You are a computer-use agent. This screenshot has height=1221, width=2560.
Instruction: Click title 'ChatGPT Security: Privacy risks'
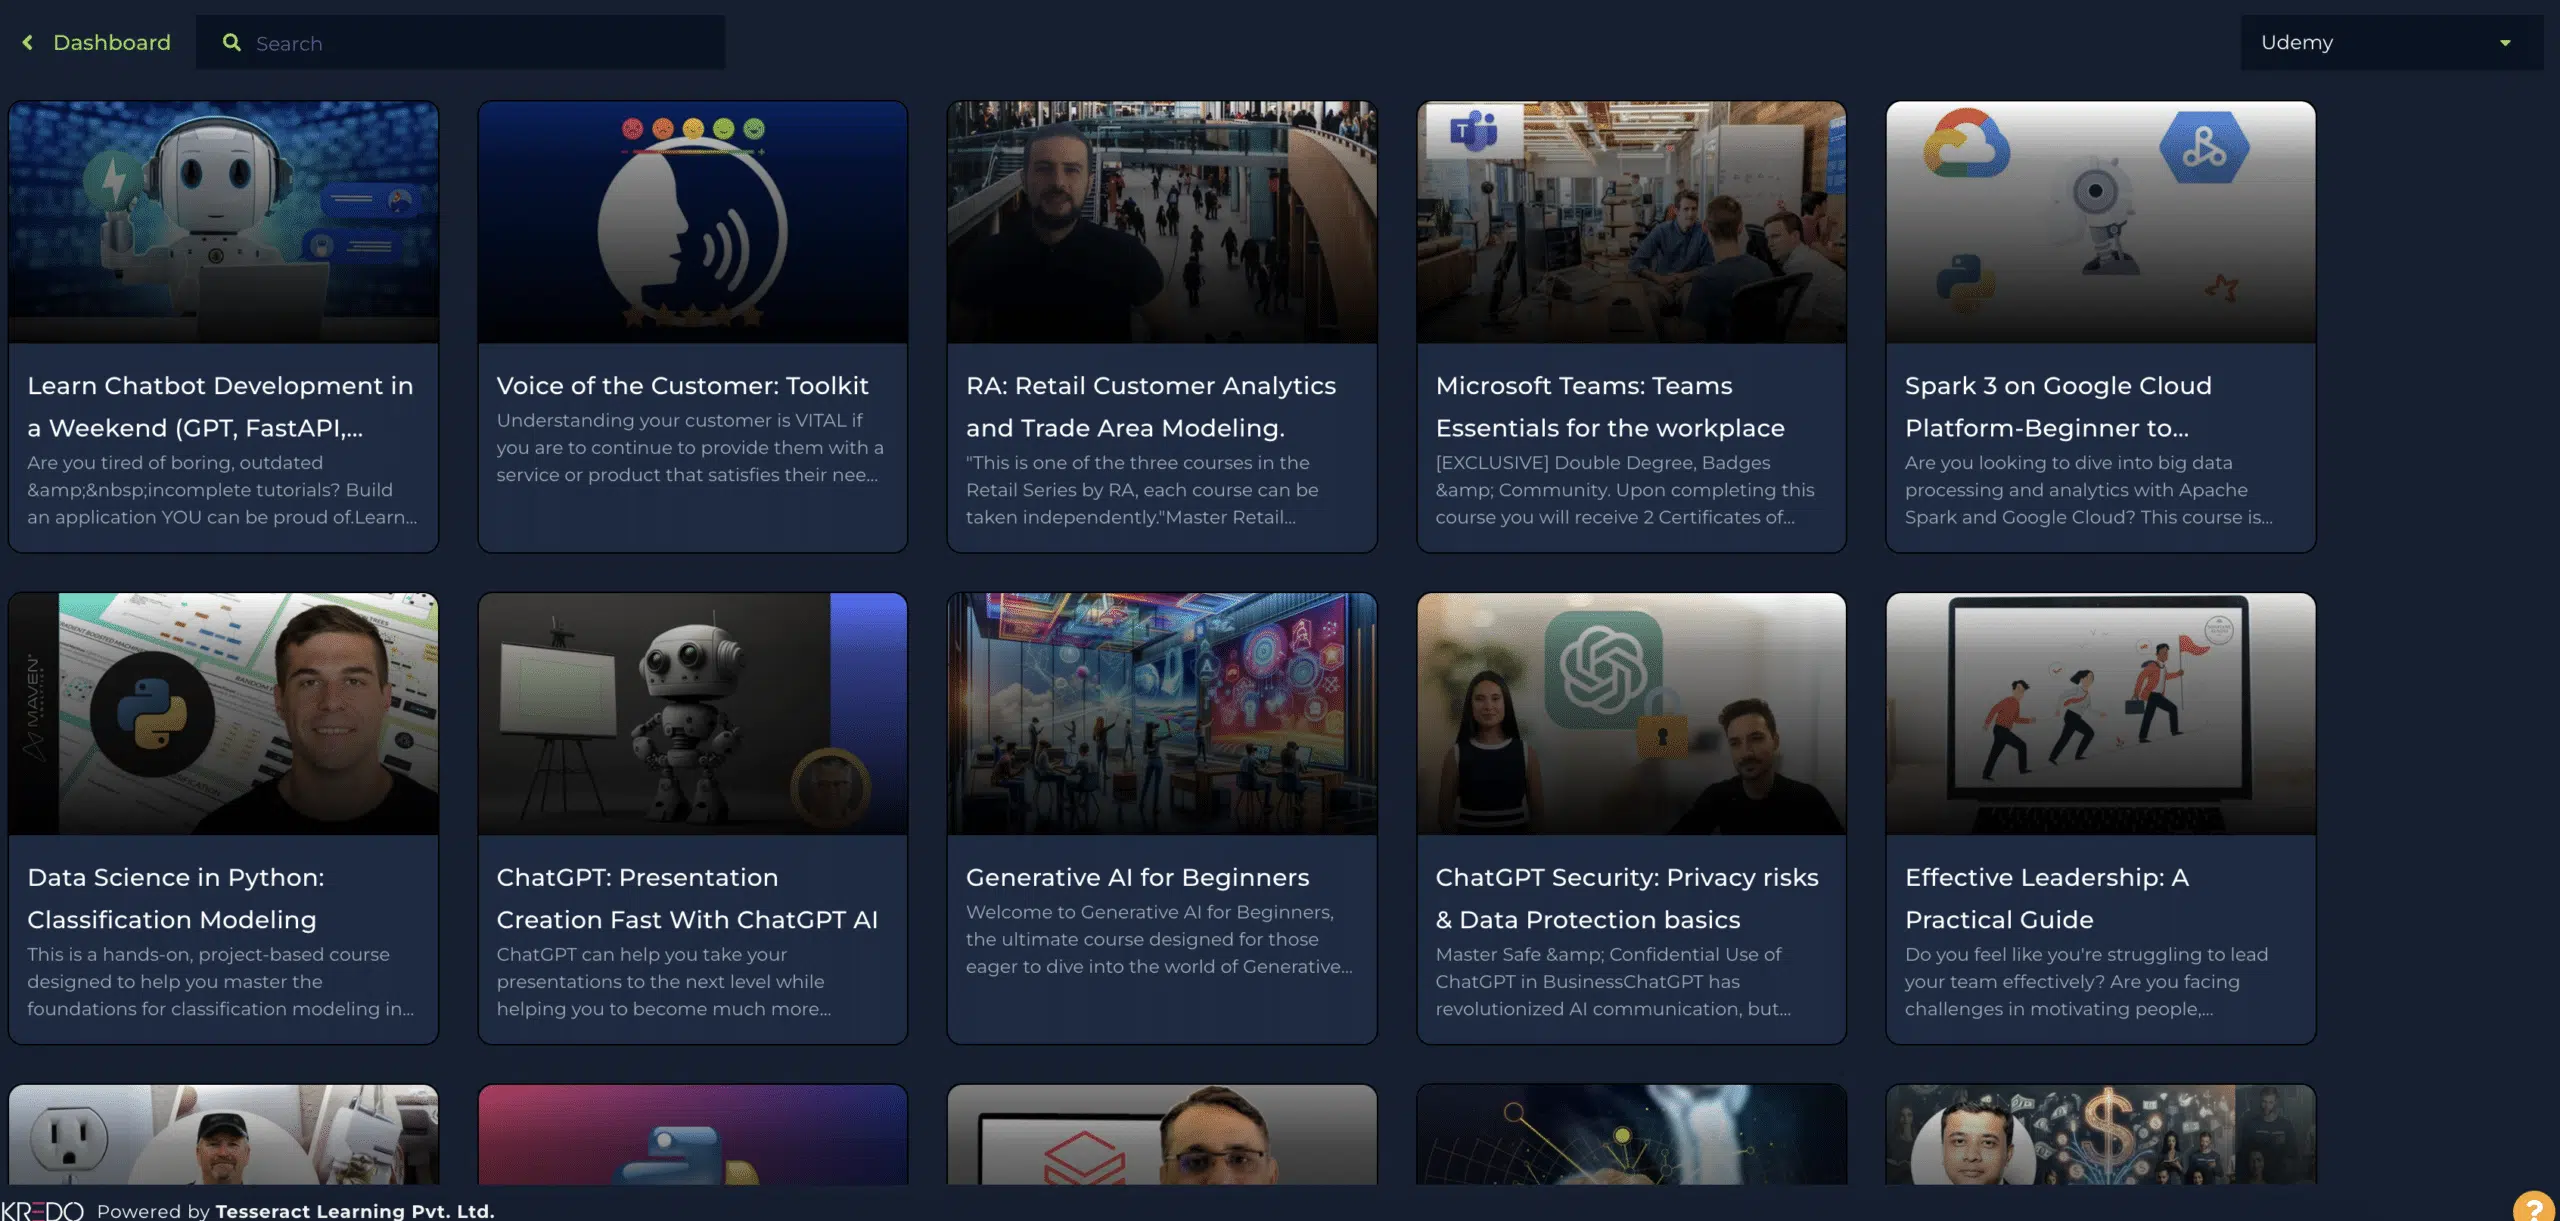[x=1627, y=898]
